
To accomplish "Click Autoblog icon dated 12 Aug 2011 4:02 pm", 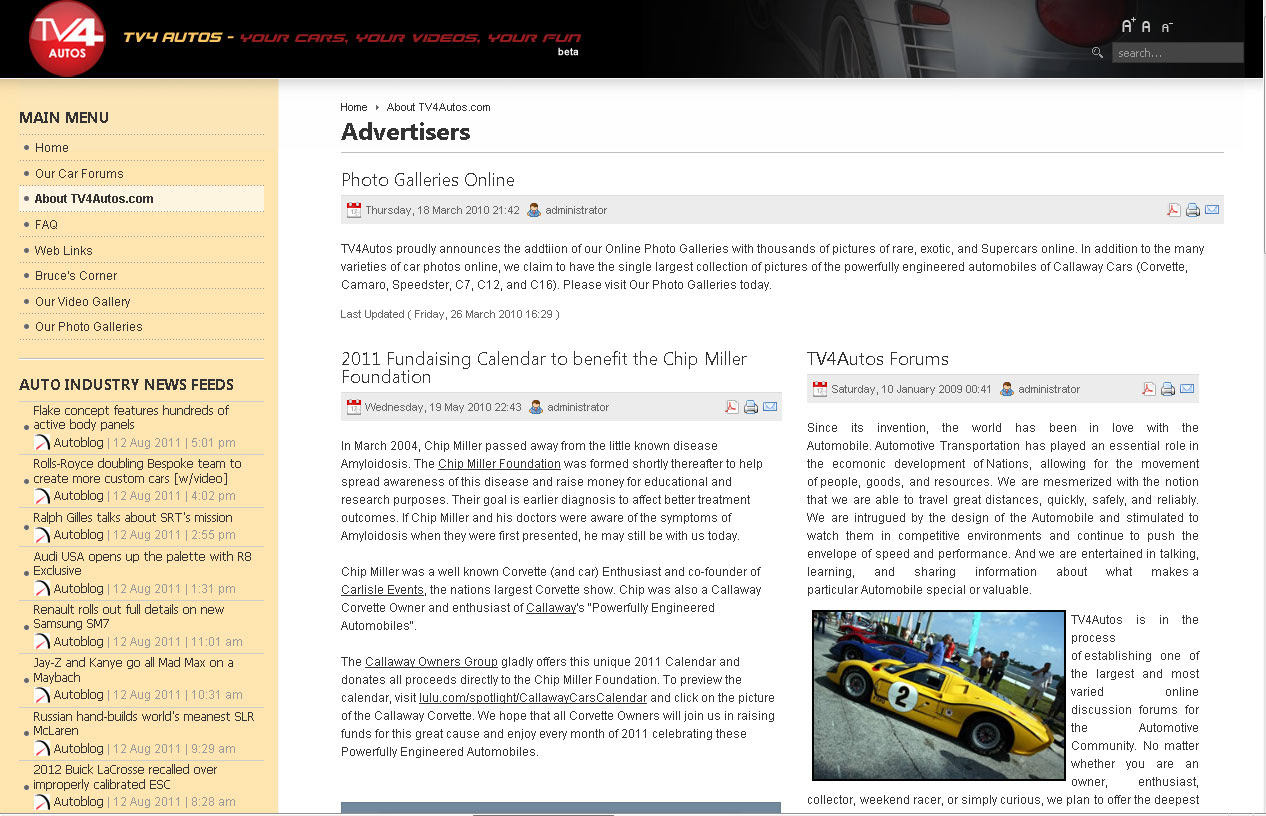I will tap(42, 495).
